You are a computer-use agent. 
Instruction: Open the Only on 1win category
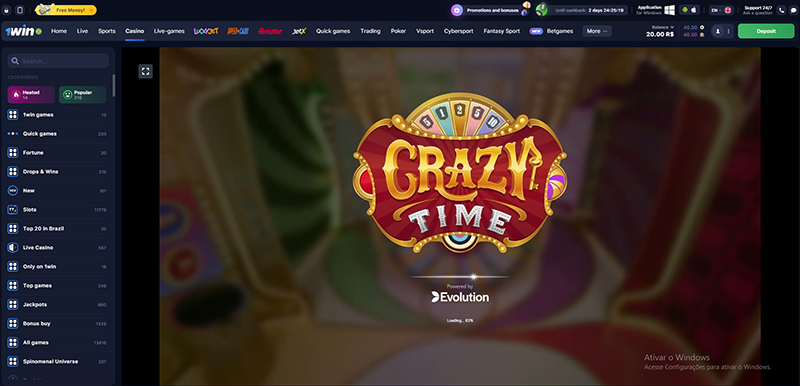coord(58,267)
